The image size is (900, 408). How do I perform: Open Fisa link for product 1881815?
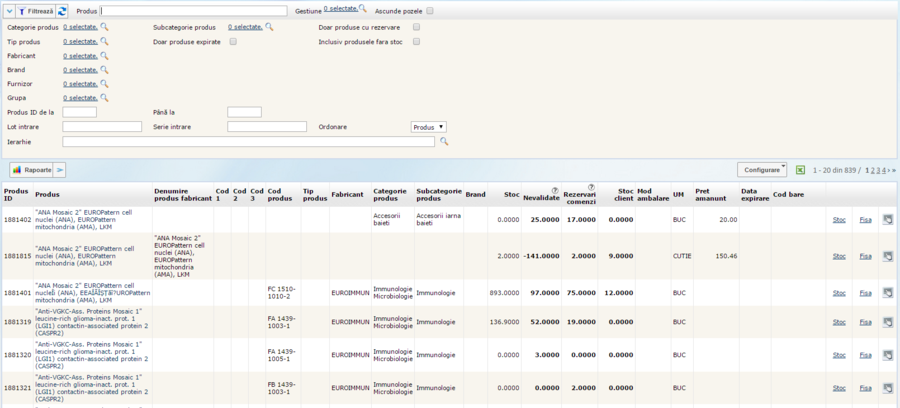[x=864, y=256]
